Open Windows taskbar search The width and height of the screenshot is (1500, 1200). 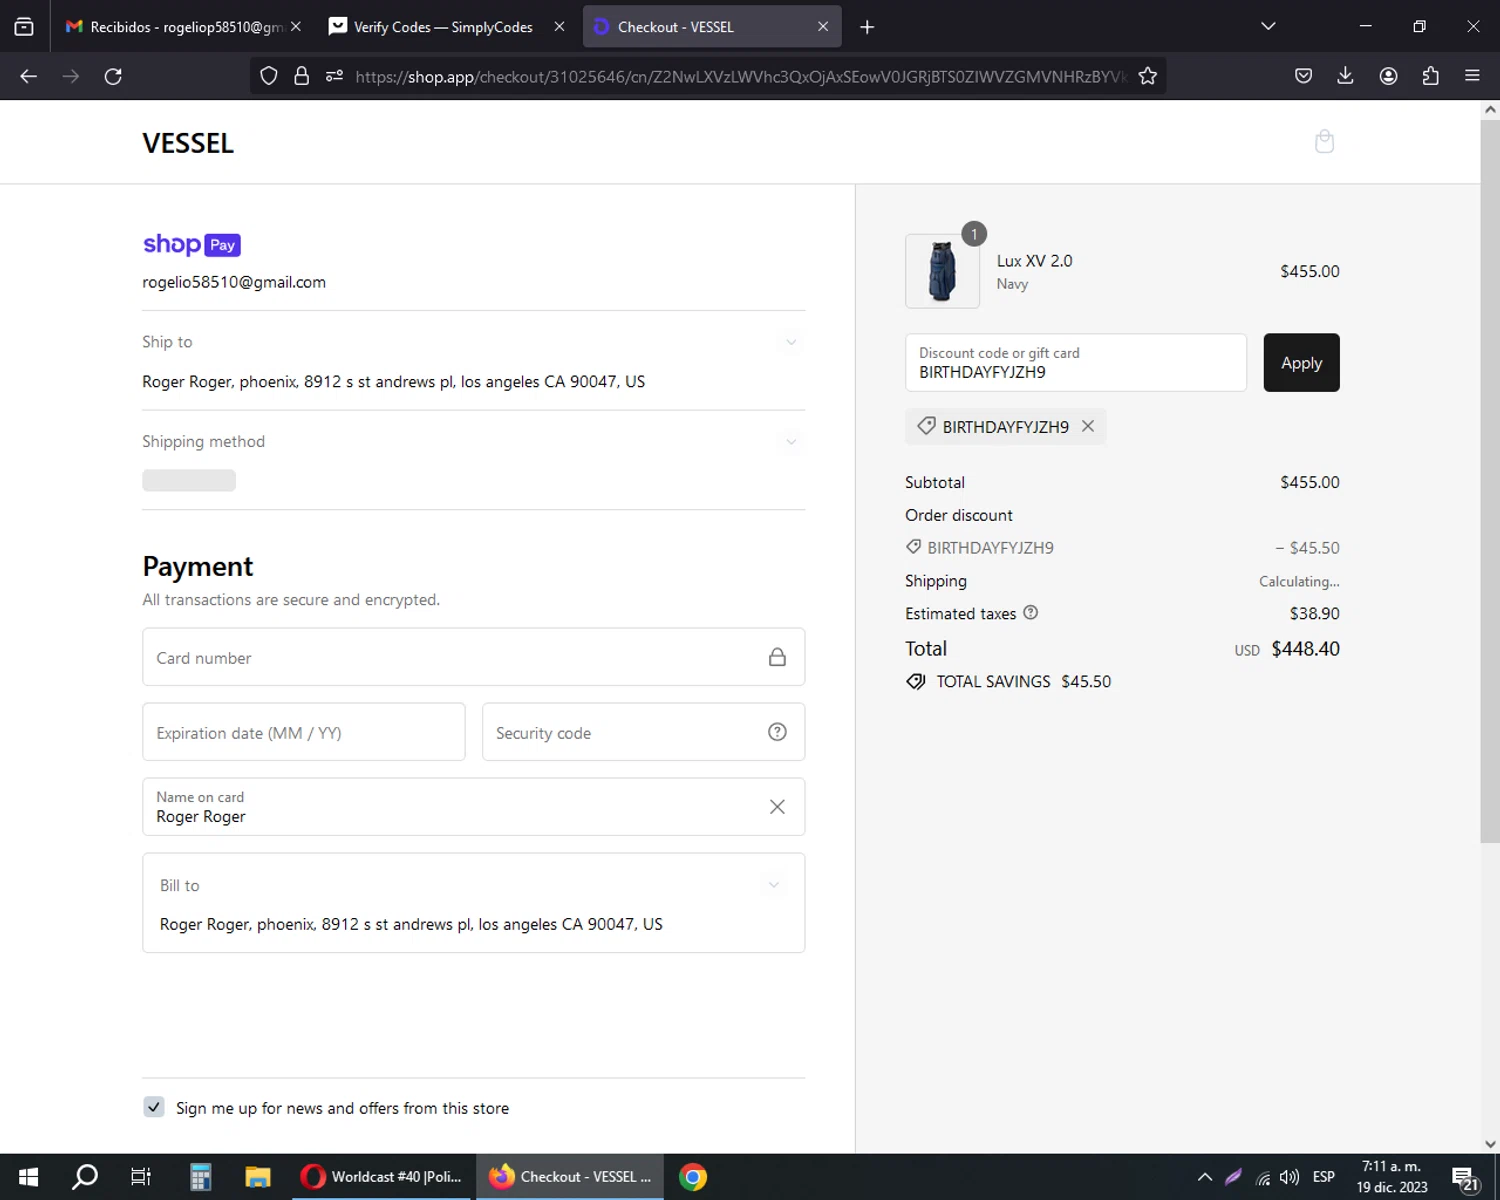85,1177
